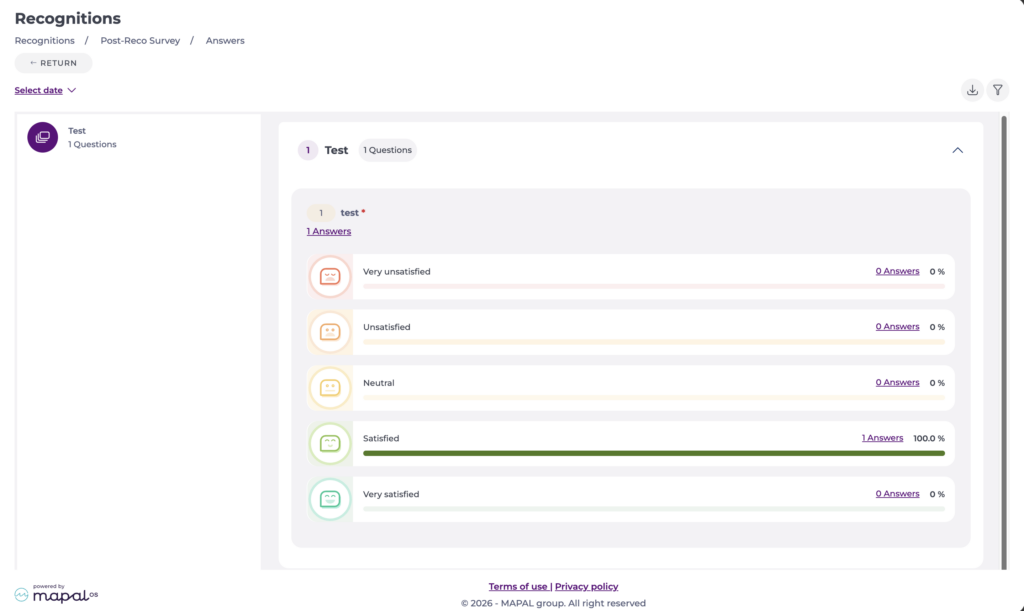Click the download icon

tap(972, 90)
